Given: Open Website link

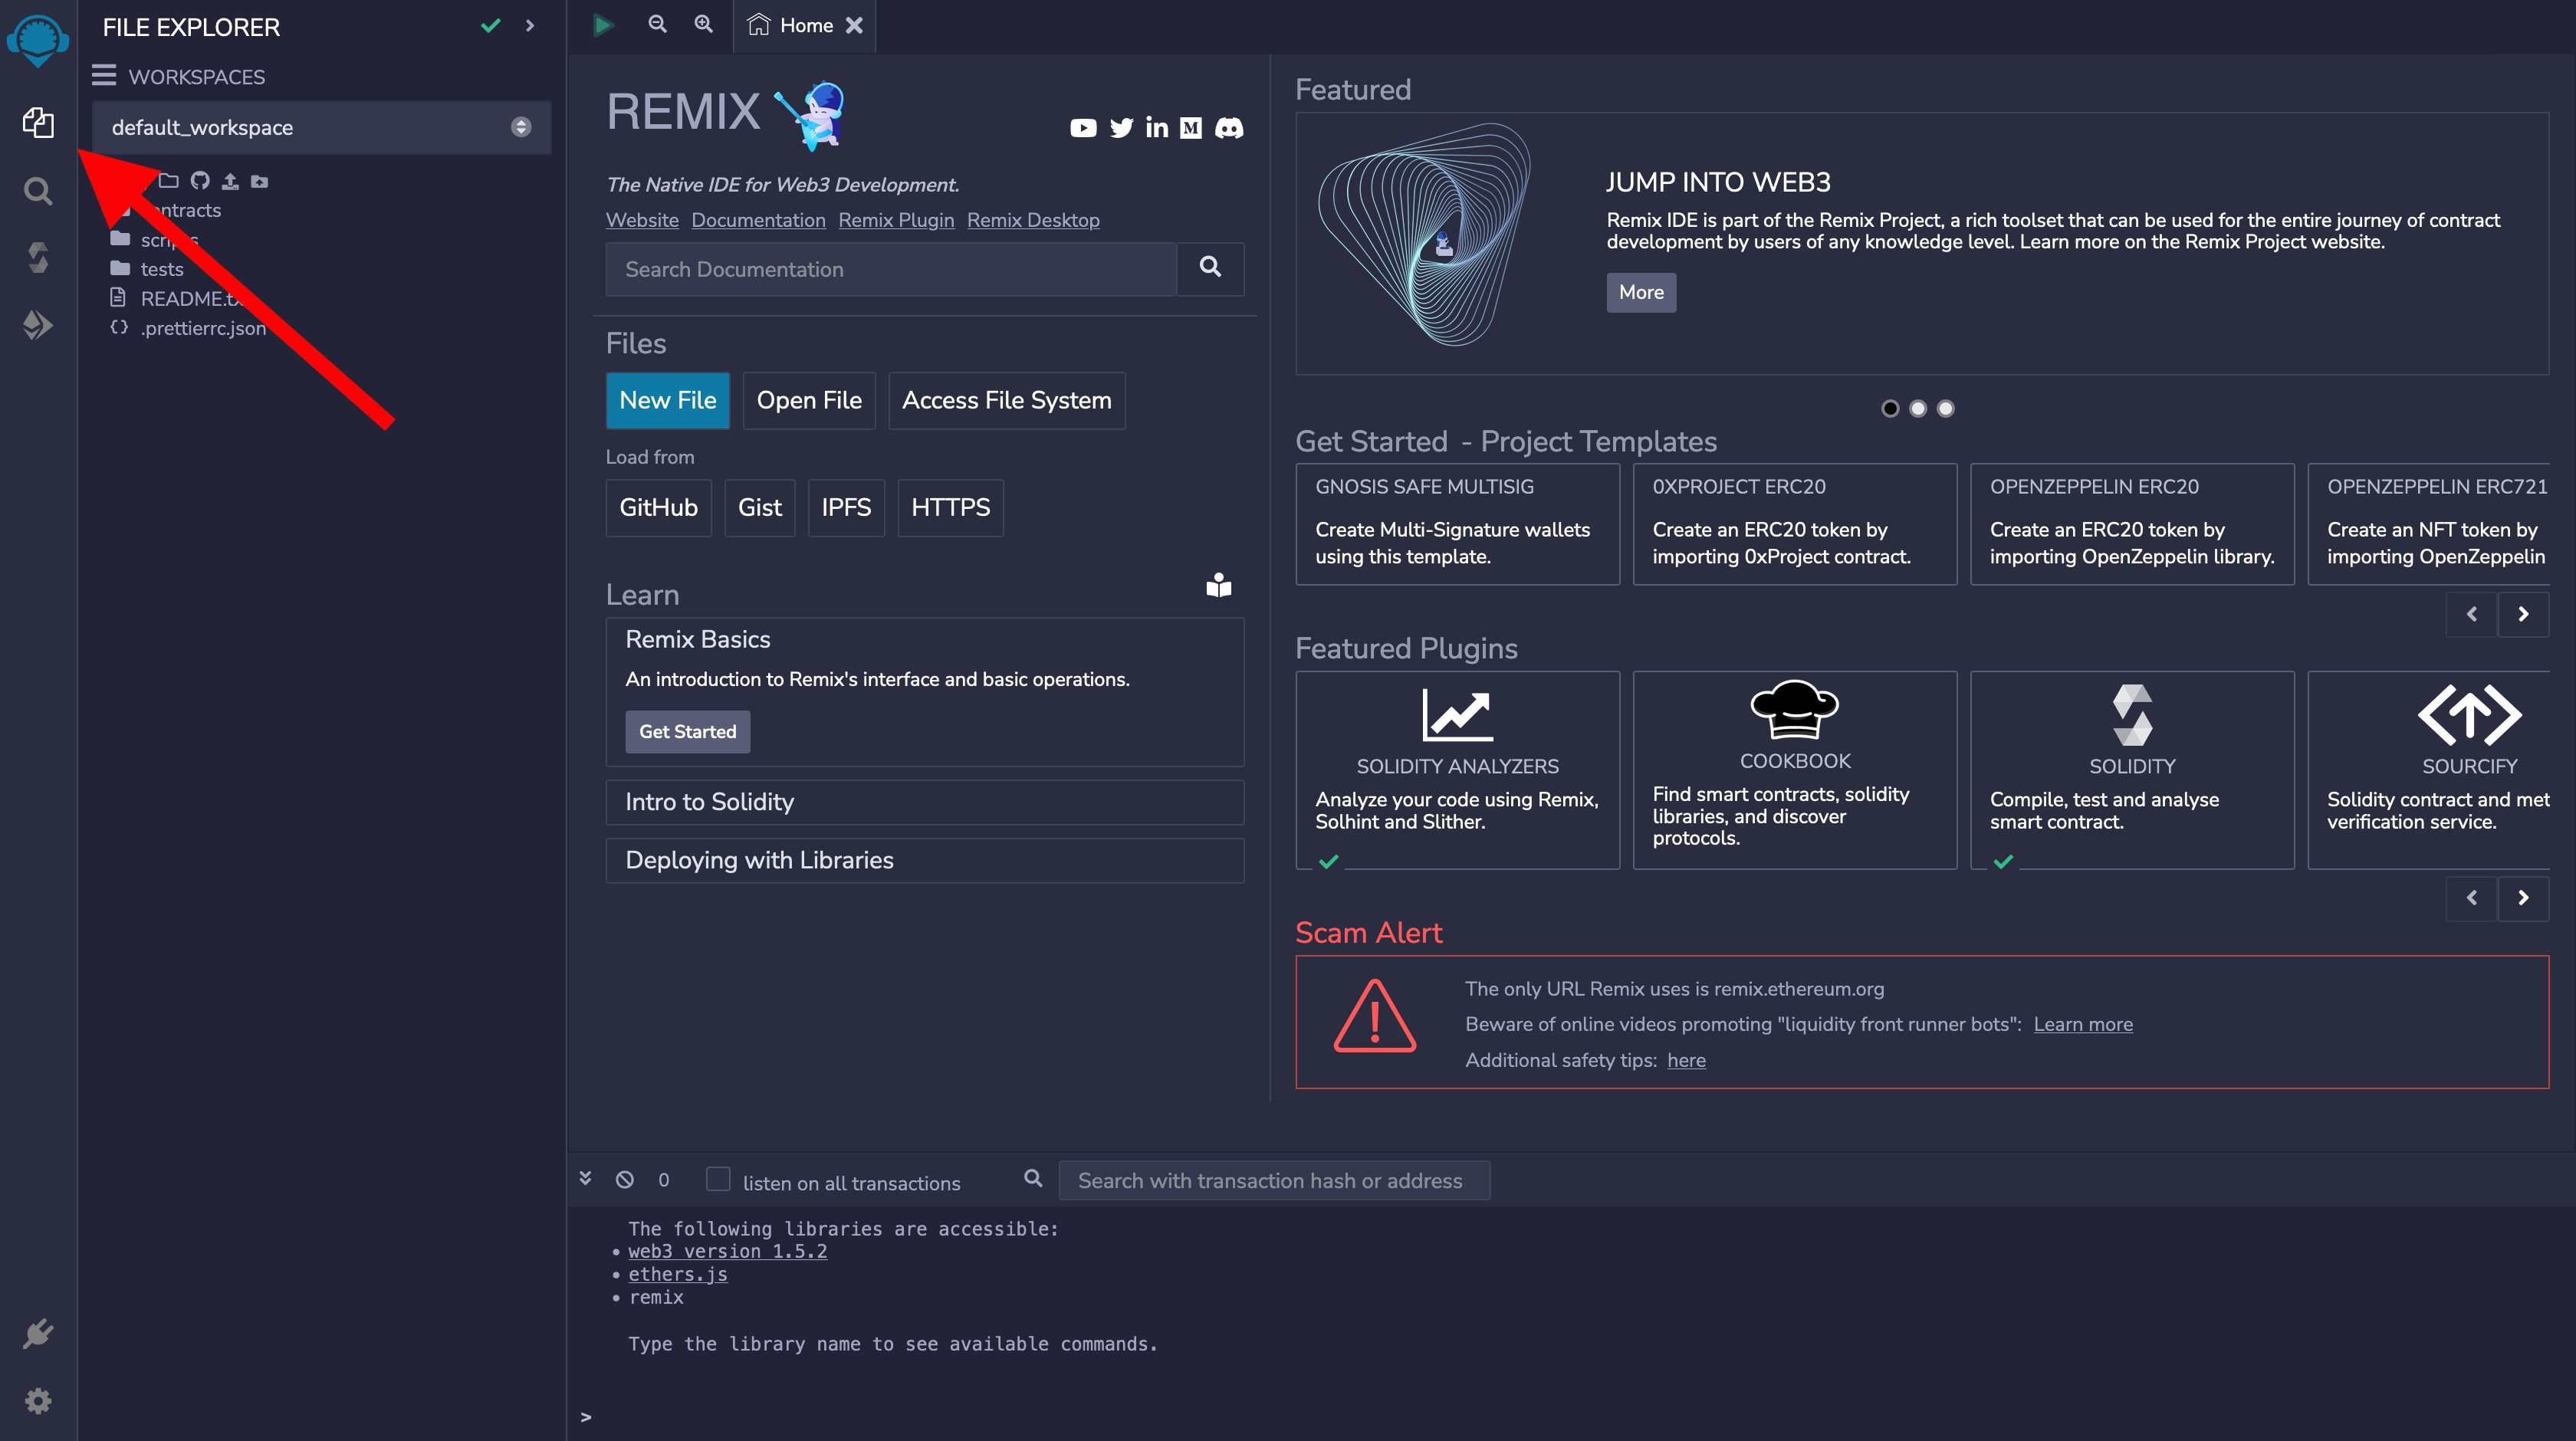Looking at the screenshot, I should tap(642, 220).
